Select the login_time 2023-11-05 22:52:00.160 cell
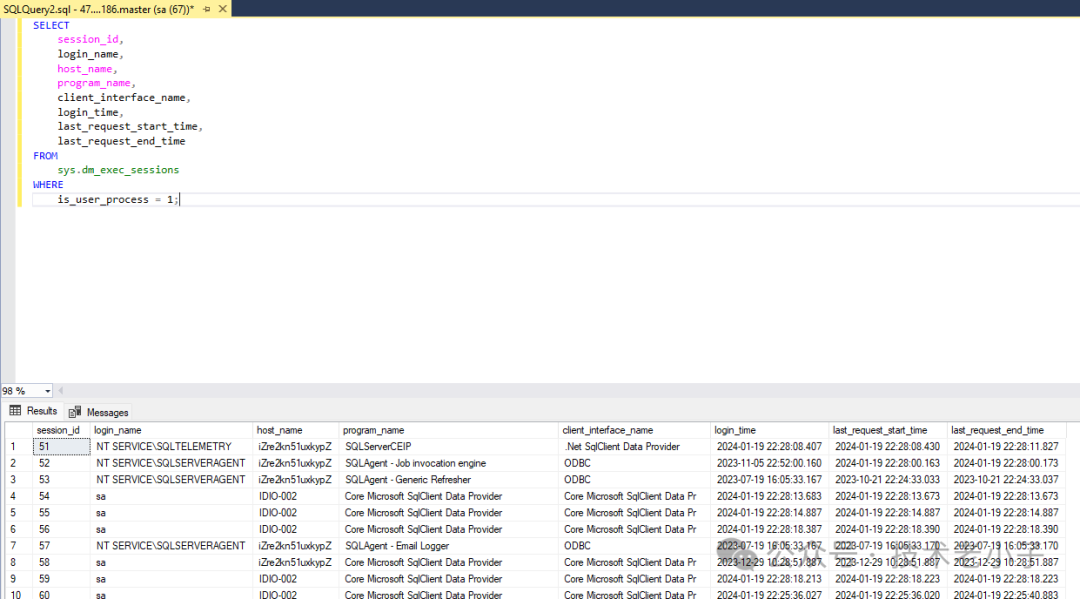The height and width of the screenshot is (599, 1080). [769, 463]
